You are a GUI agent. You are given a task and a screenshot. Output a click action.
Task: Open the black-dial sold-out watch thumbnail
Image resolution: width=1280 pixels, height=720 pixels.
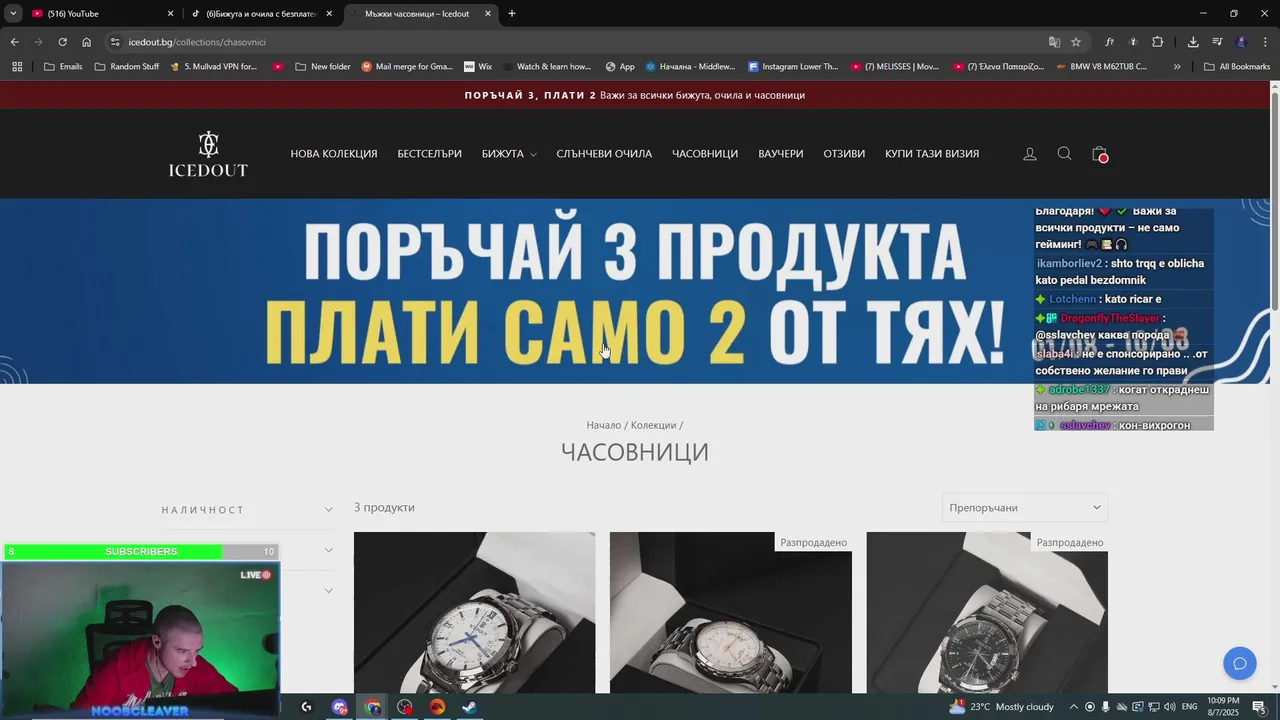(x=987, y=612)
